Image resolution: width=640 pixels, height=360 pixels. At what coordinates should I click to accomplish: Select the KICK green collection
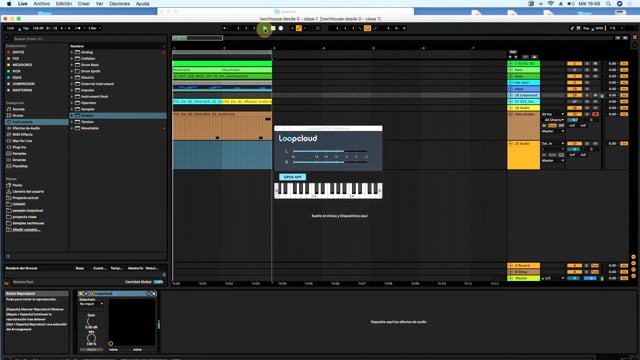click(16, 71)
